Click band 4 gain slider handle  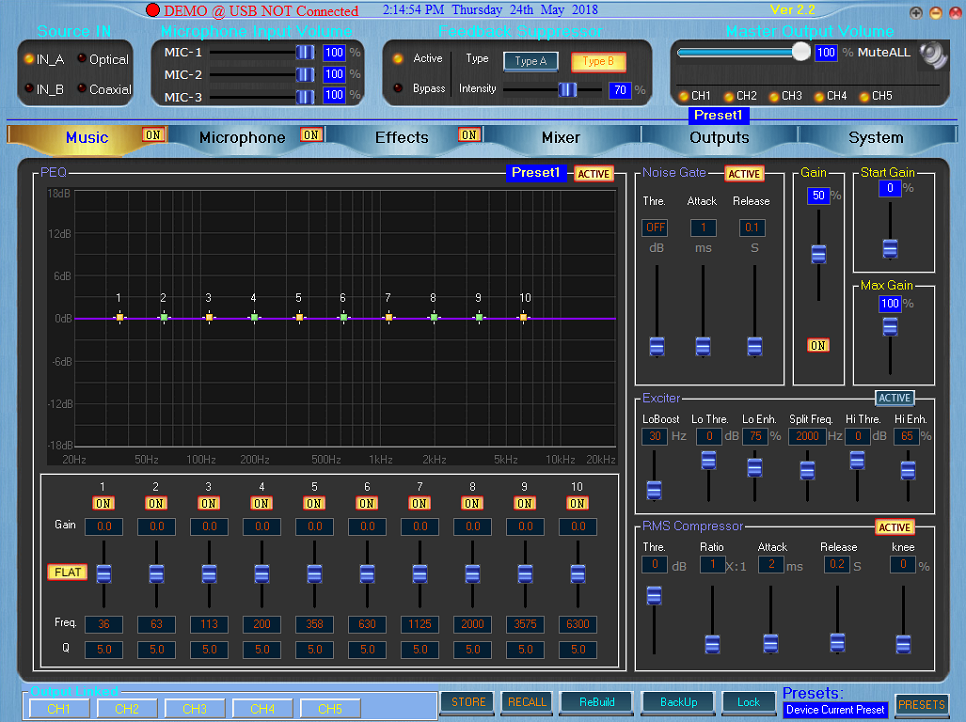pos(261,574)
